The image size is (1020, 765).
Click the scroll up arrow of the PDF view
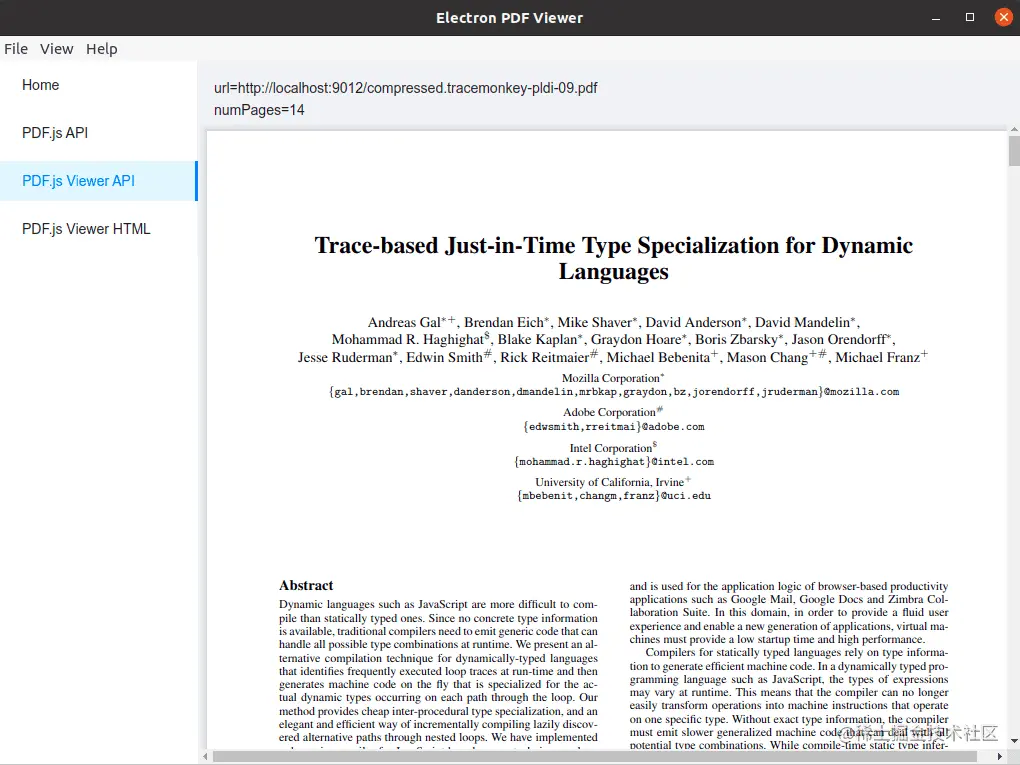pyautogui.click(x=1014, y=131)
